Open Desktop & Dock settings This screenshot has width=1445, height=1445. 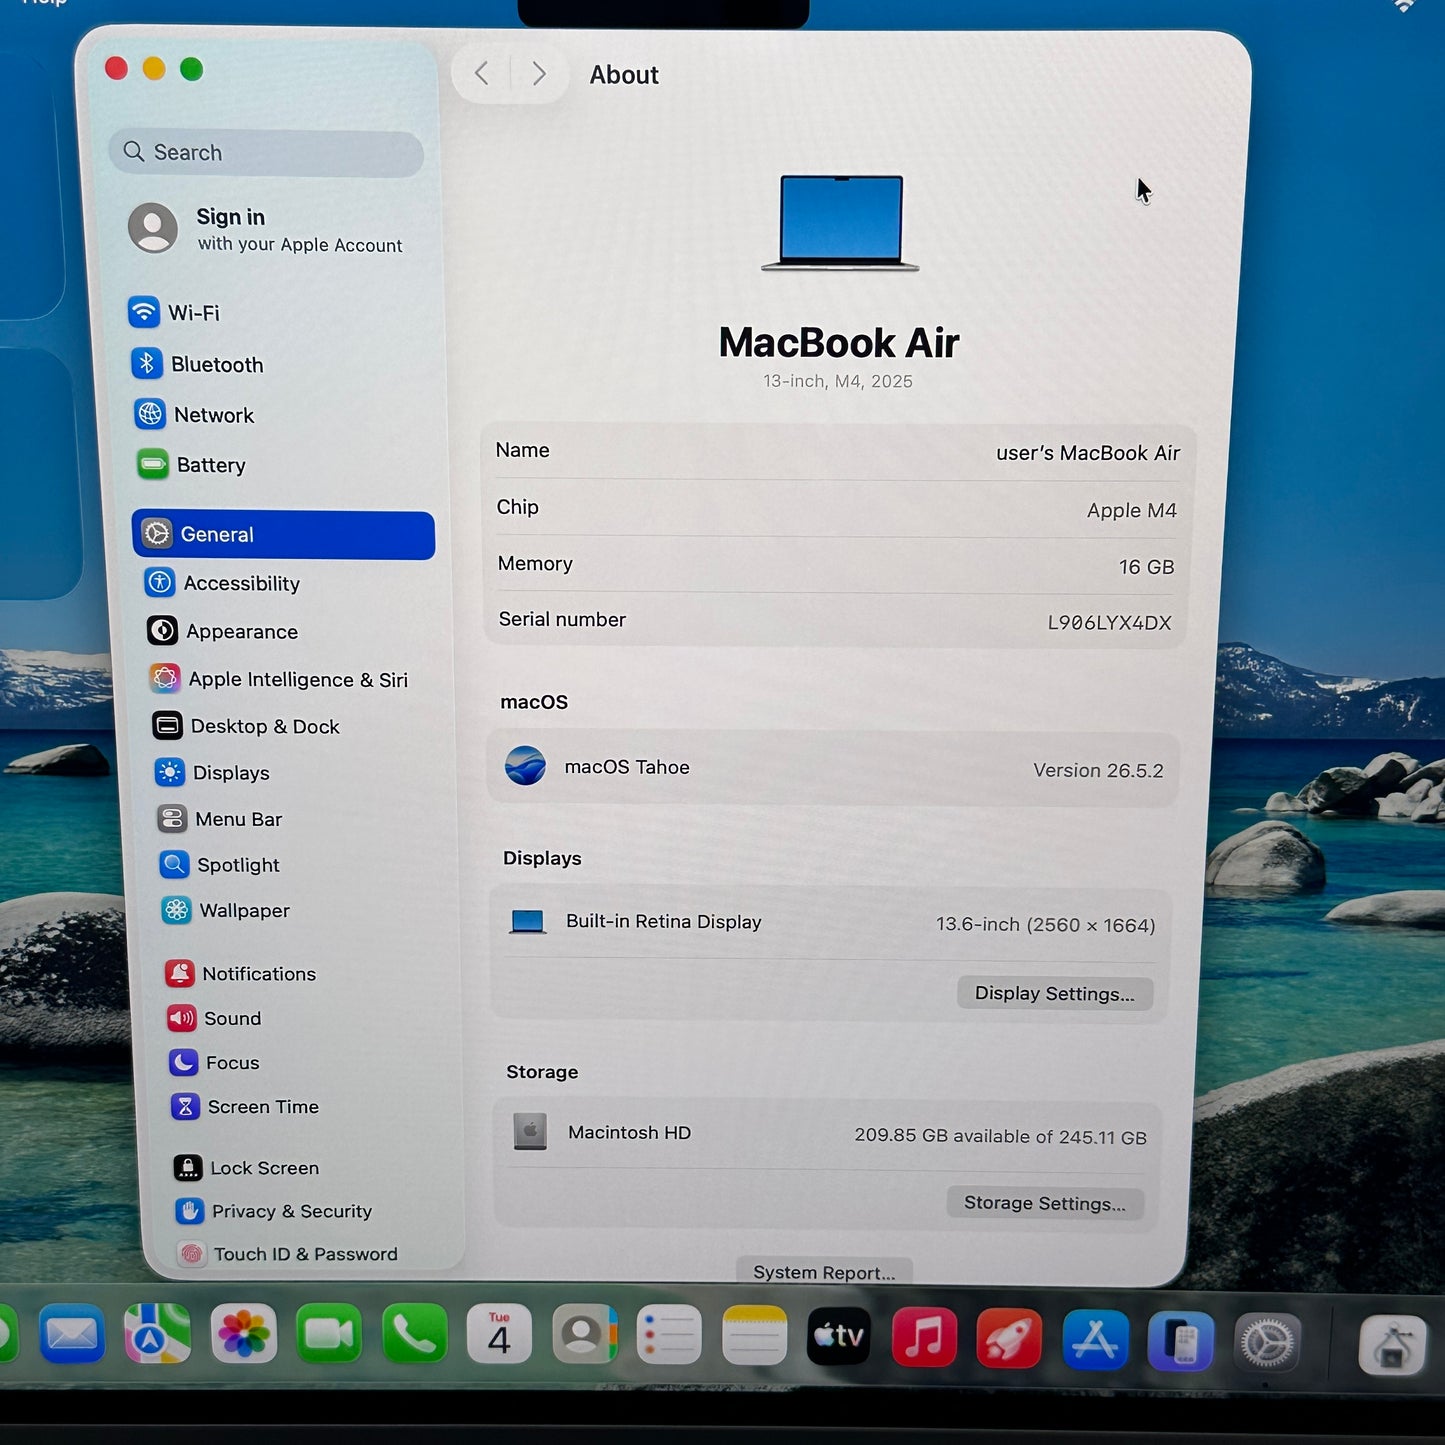click(246, 726)
